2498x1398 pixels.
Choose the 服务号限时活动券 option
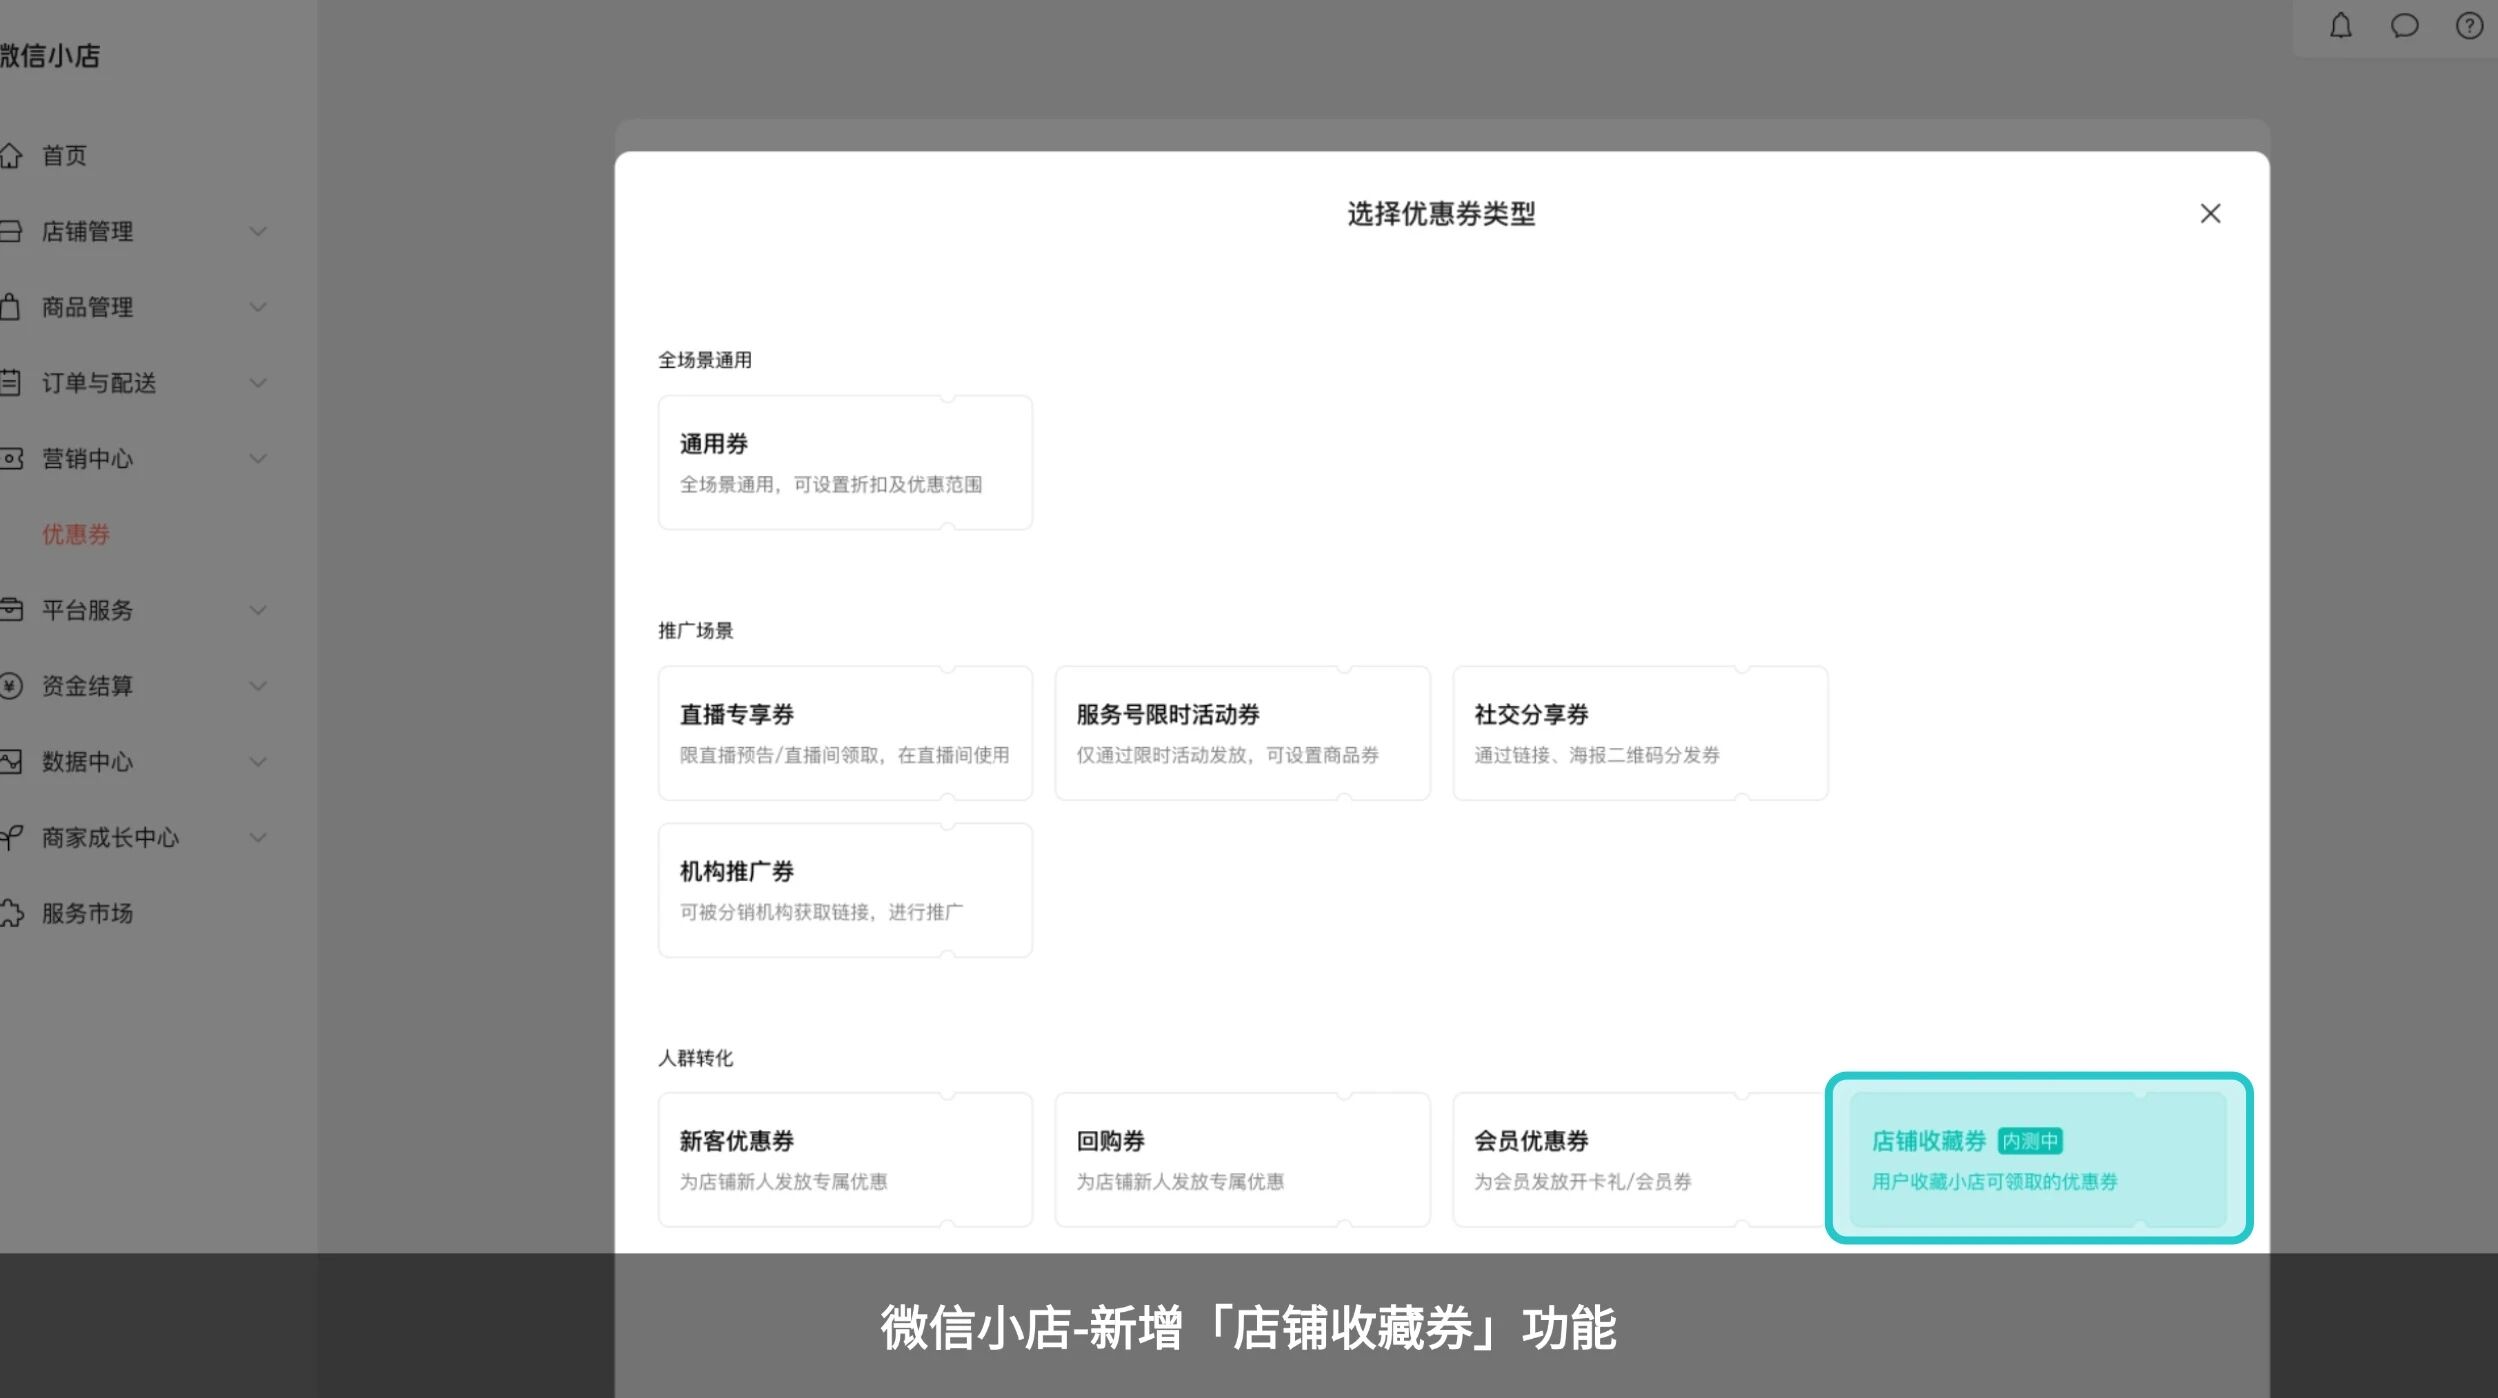tap(1242, 733)
